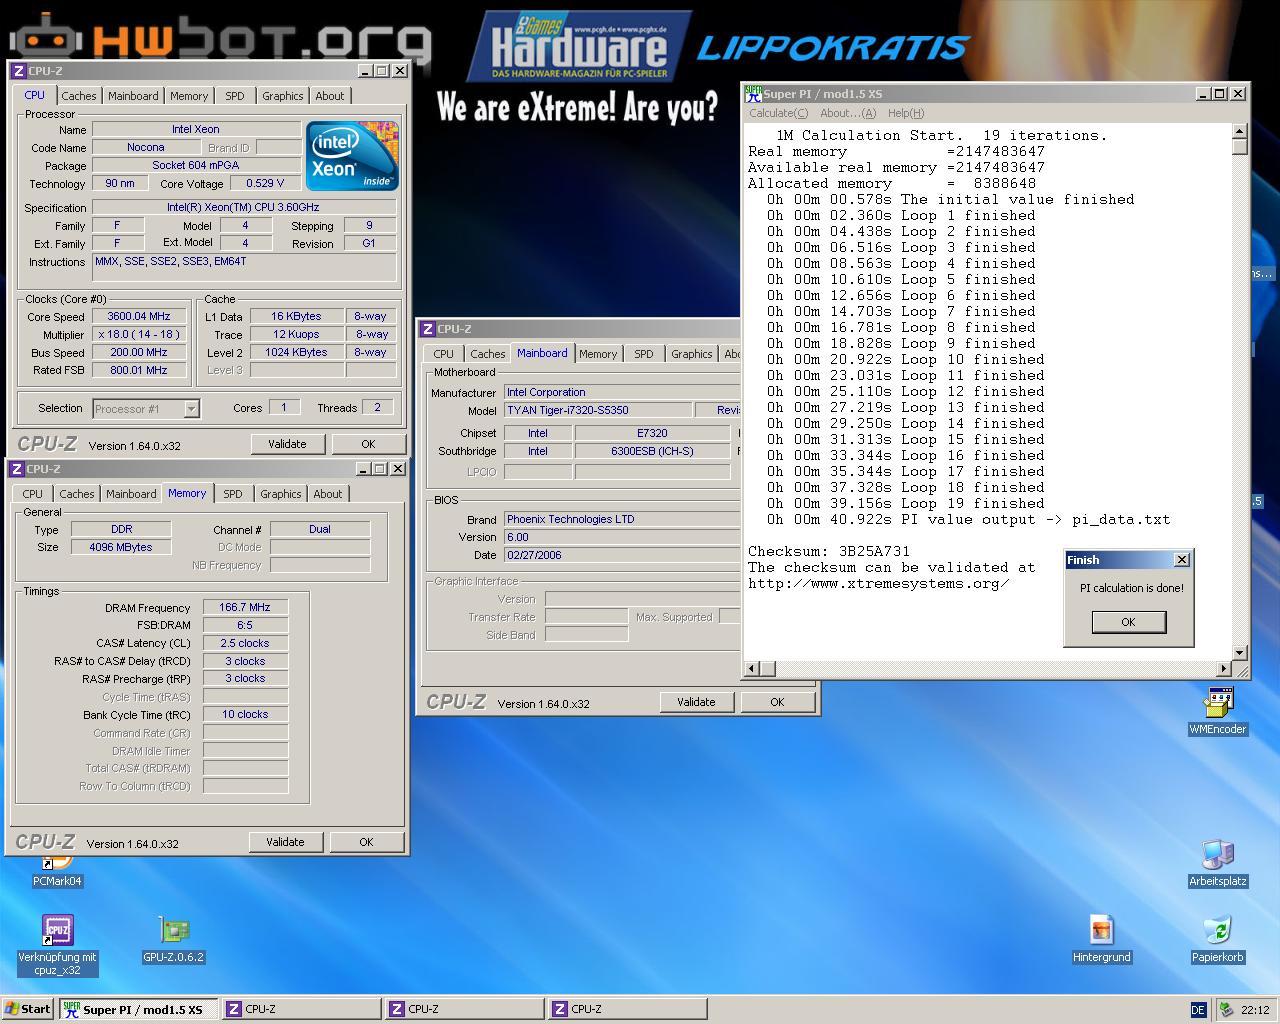The height and width of the screenshot is (1024, 1280).
Task: Click the memory Size 4096 MBytes value
Action: point(121,547)
